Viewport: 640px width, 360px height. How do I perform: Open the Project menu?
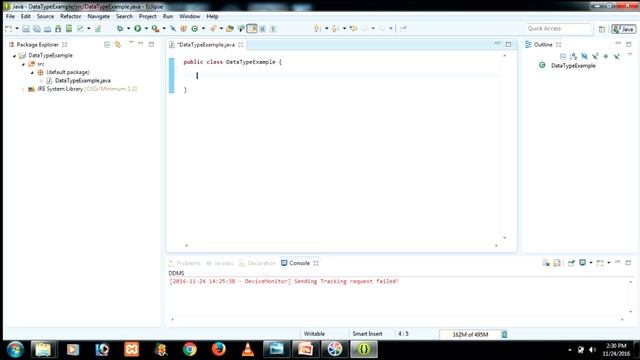pos(147,16)
